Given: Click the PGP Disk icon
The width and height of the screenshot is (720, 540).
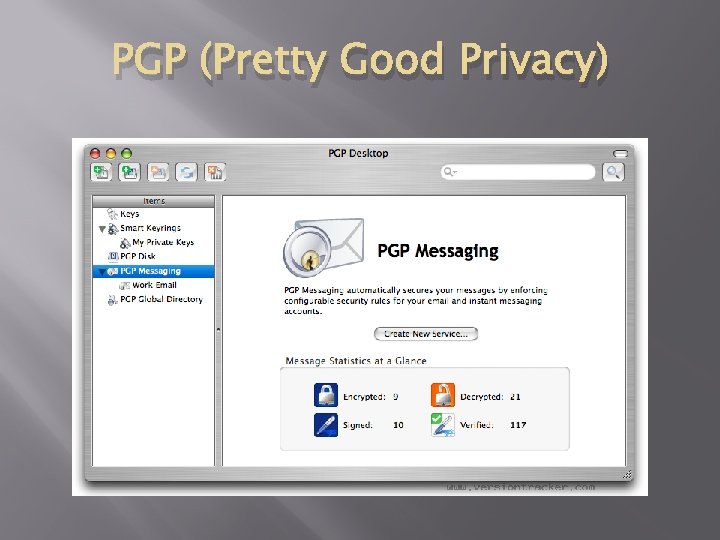Looking at the screenshot, I should coord(113,256).
